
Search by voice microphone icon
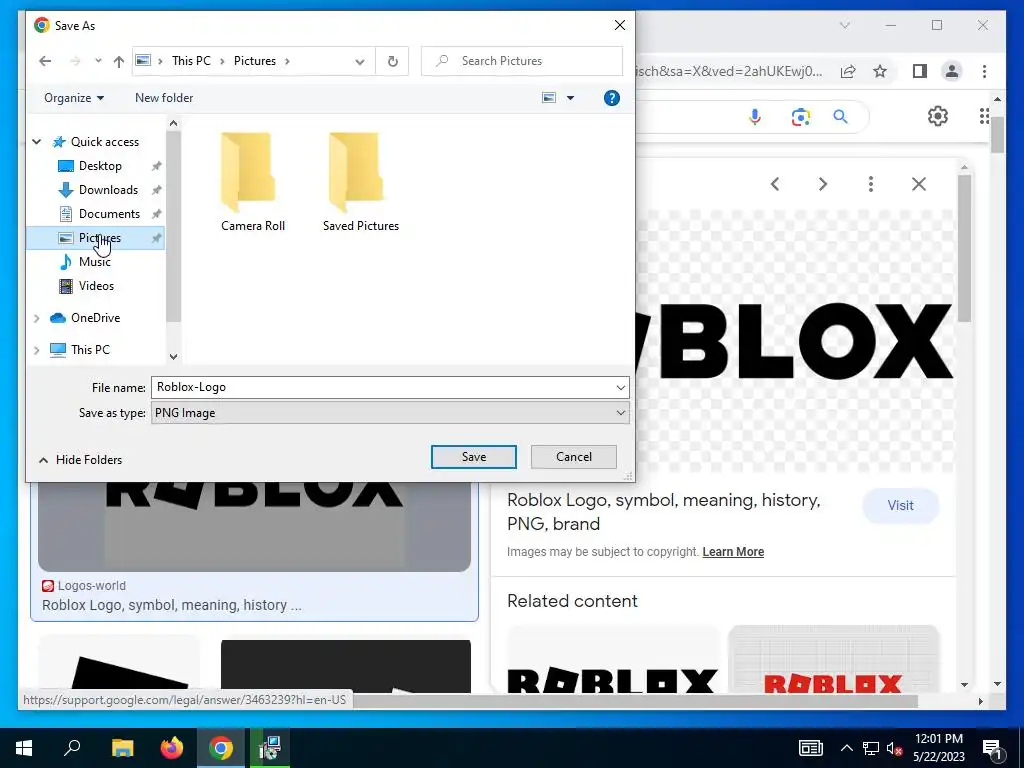755,117
